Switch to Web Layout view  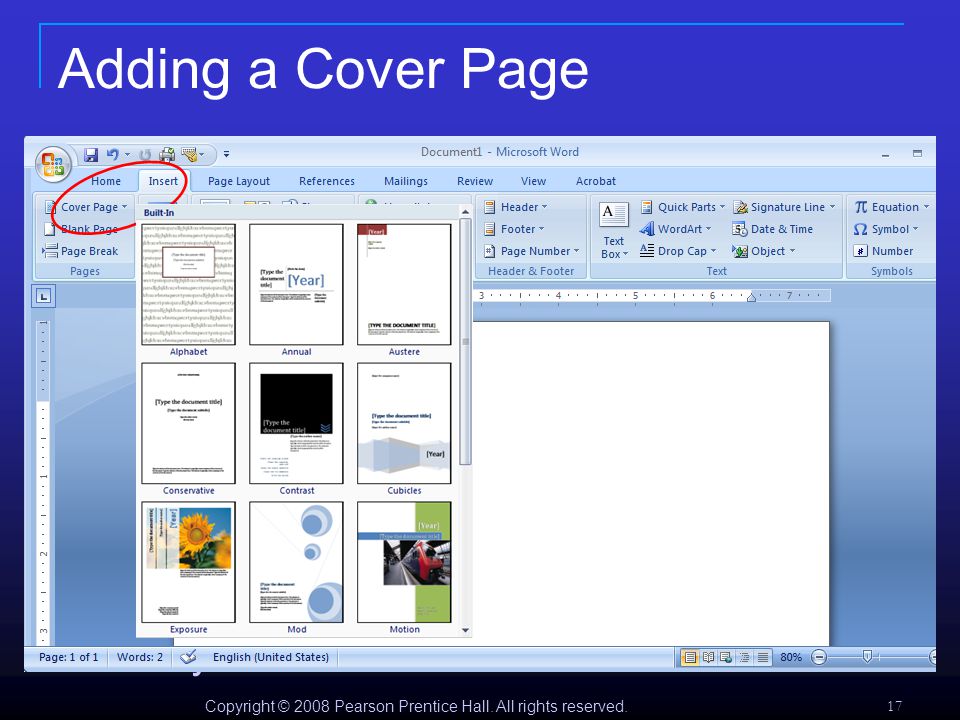pyautogui.click(x=726, y=657)
